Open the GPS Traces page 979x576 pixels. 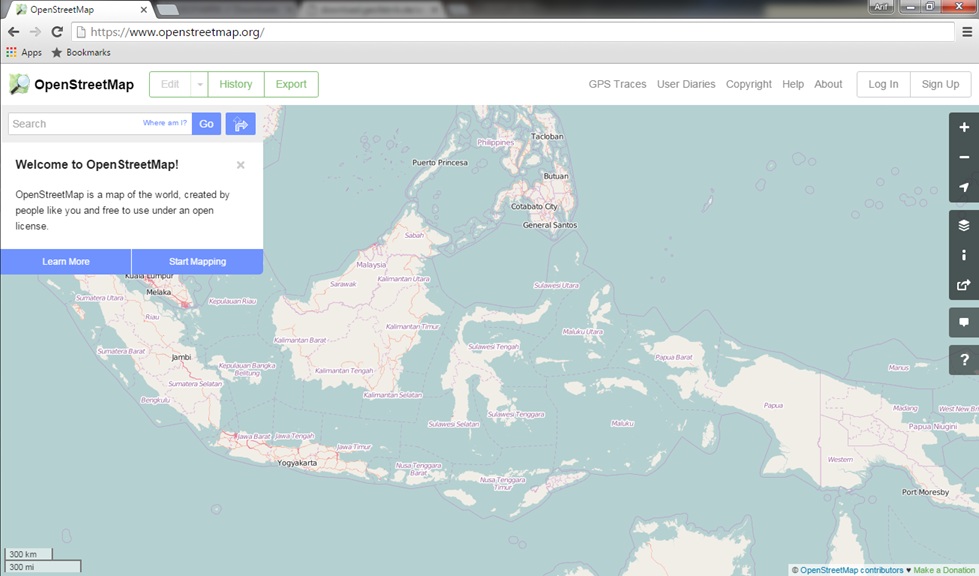pyautogui.click(x=618, y=84)
